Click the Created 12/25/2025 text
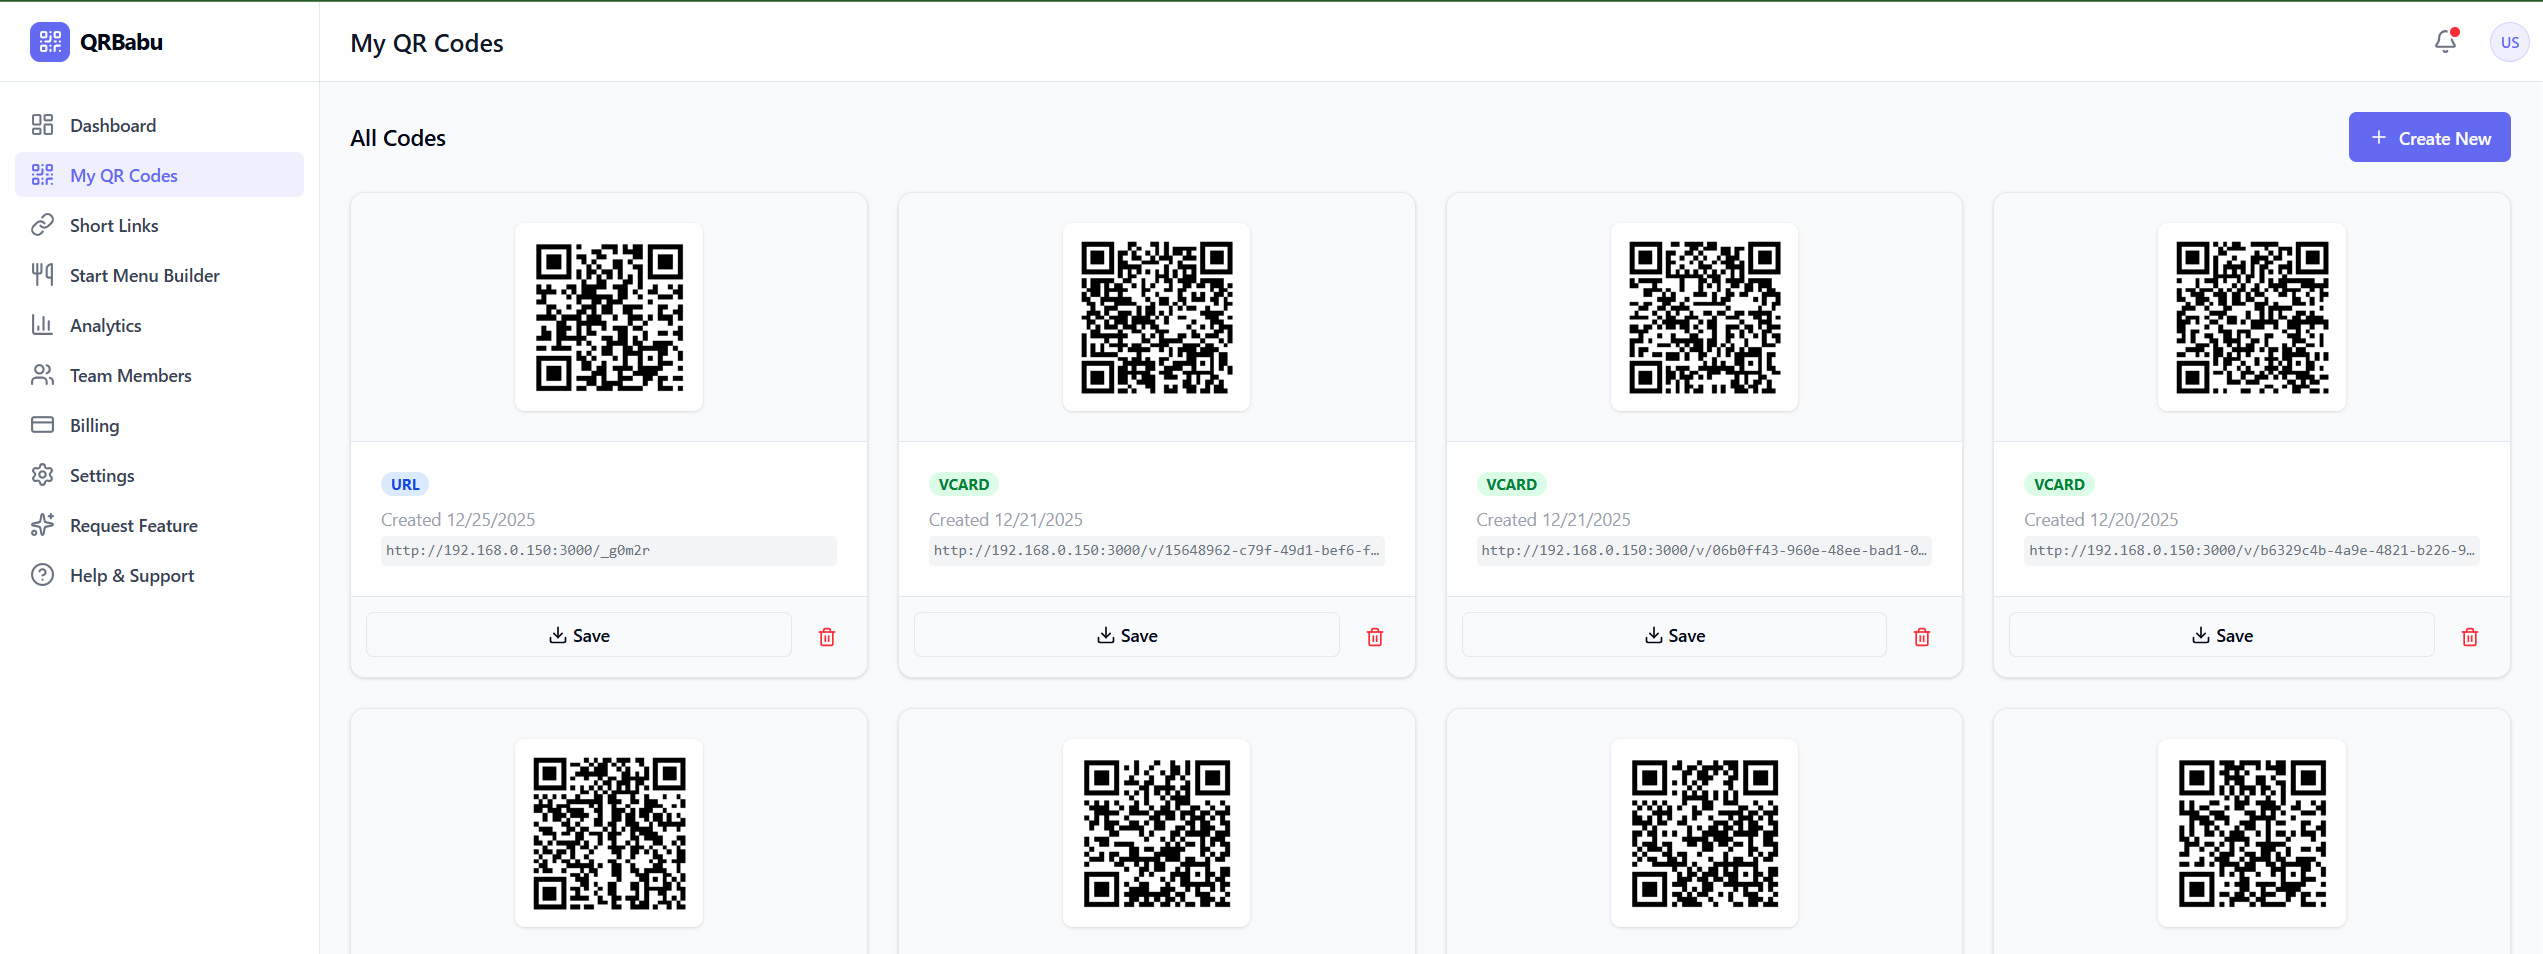Viewport: 2543px width, 954px height. point(458,520)
